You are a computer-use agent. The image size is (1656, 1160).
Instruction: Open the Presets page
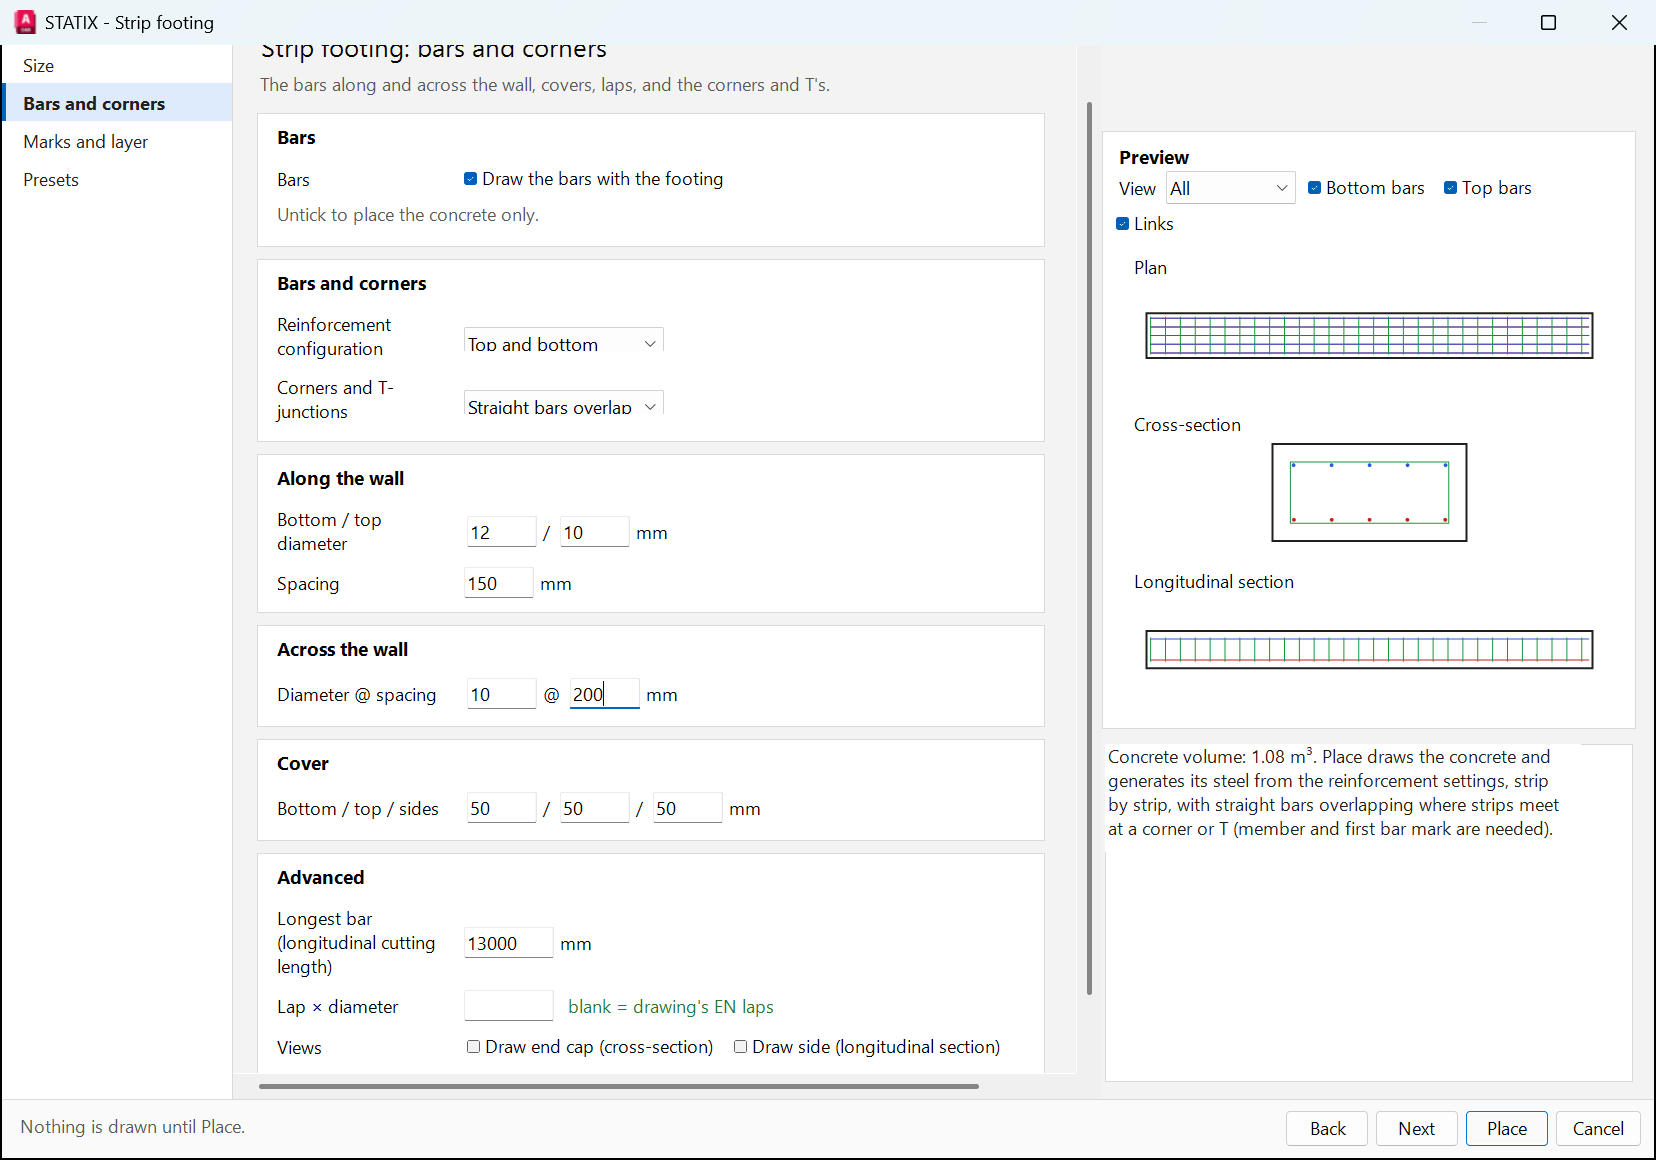tap(117, 180)
